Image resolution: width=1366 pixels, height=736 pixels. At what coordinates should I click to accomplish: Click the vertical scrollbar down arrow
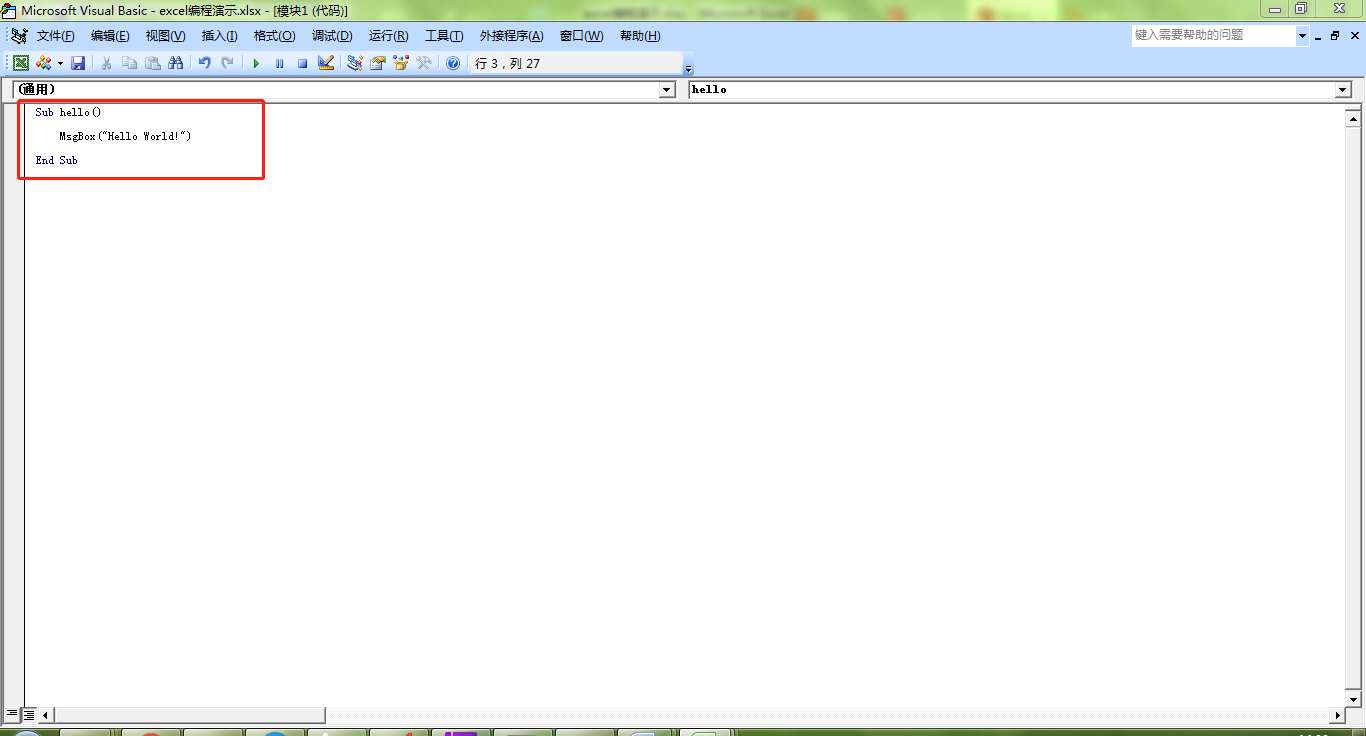1353,699
